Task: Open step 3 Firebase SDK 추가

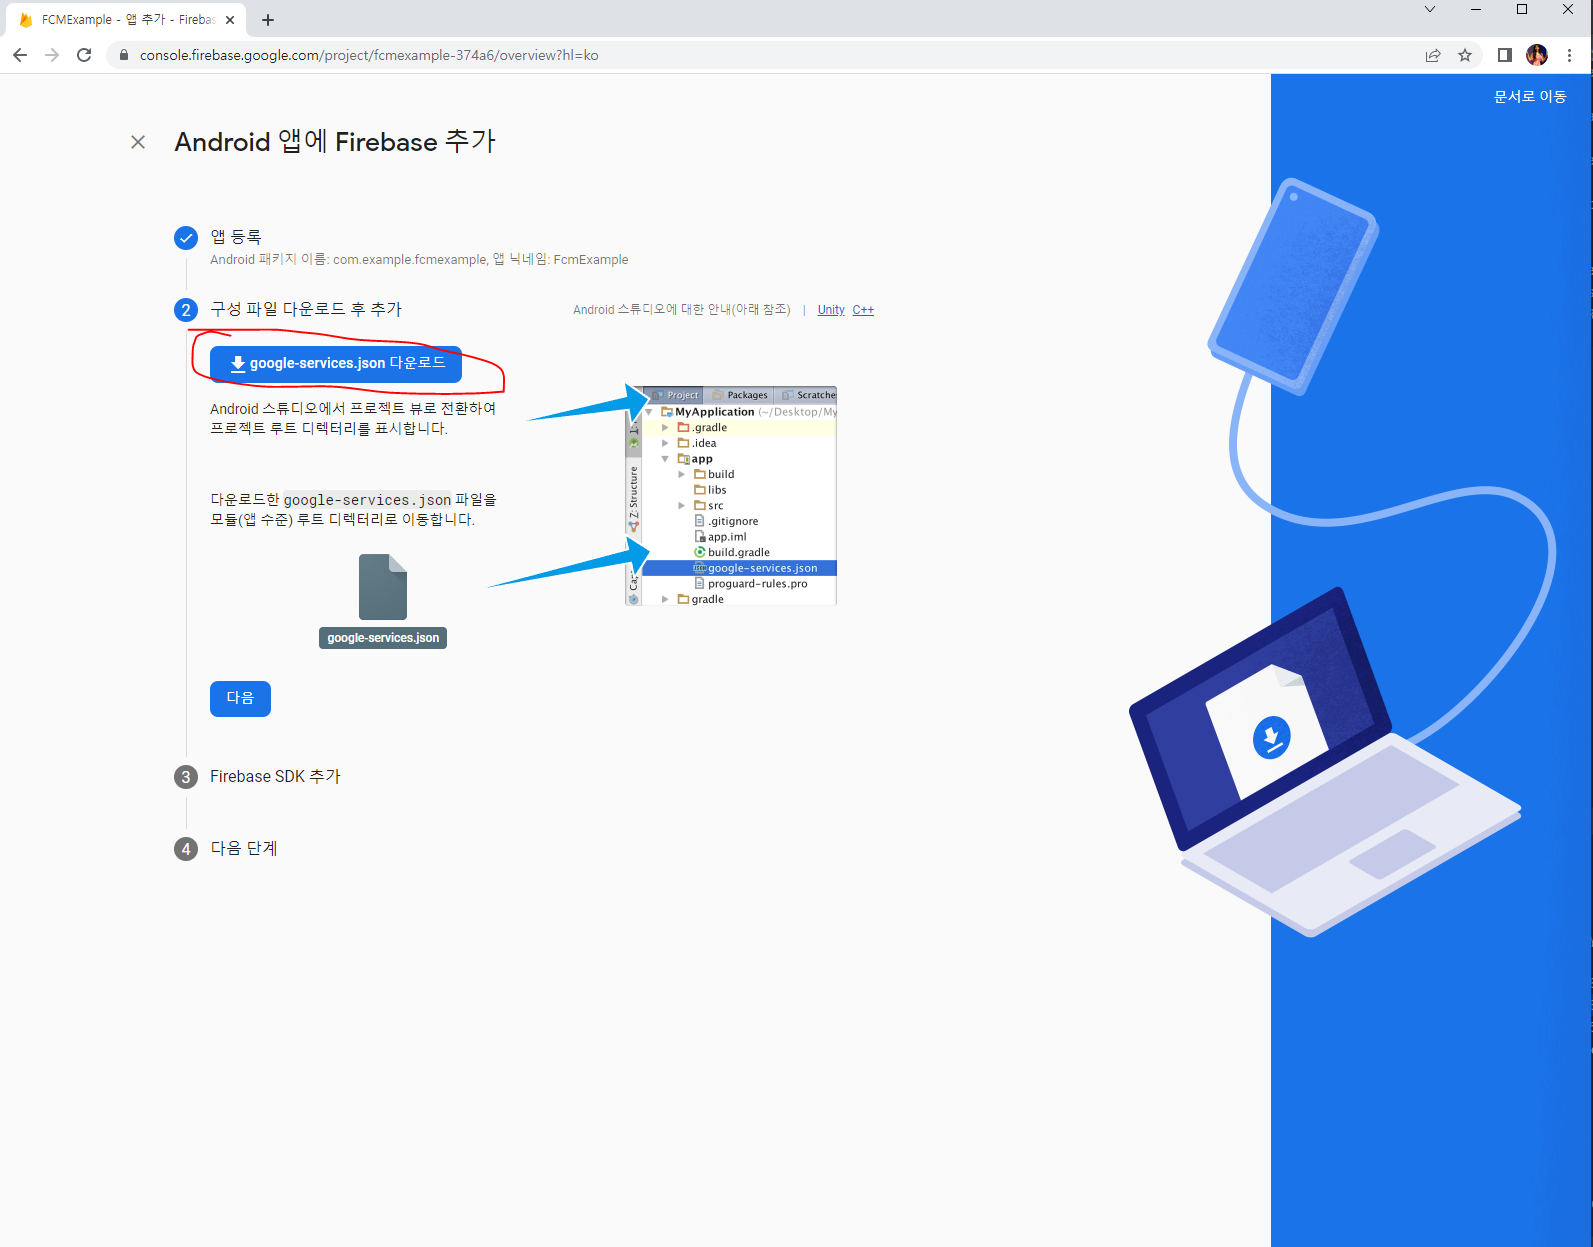Action: [x=275, y=777]
